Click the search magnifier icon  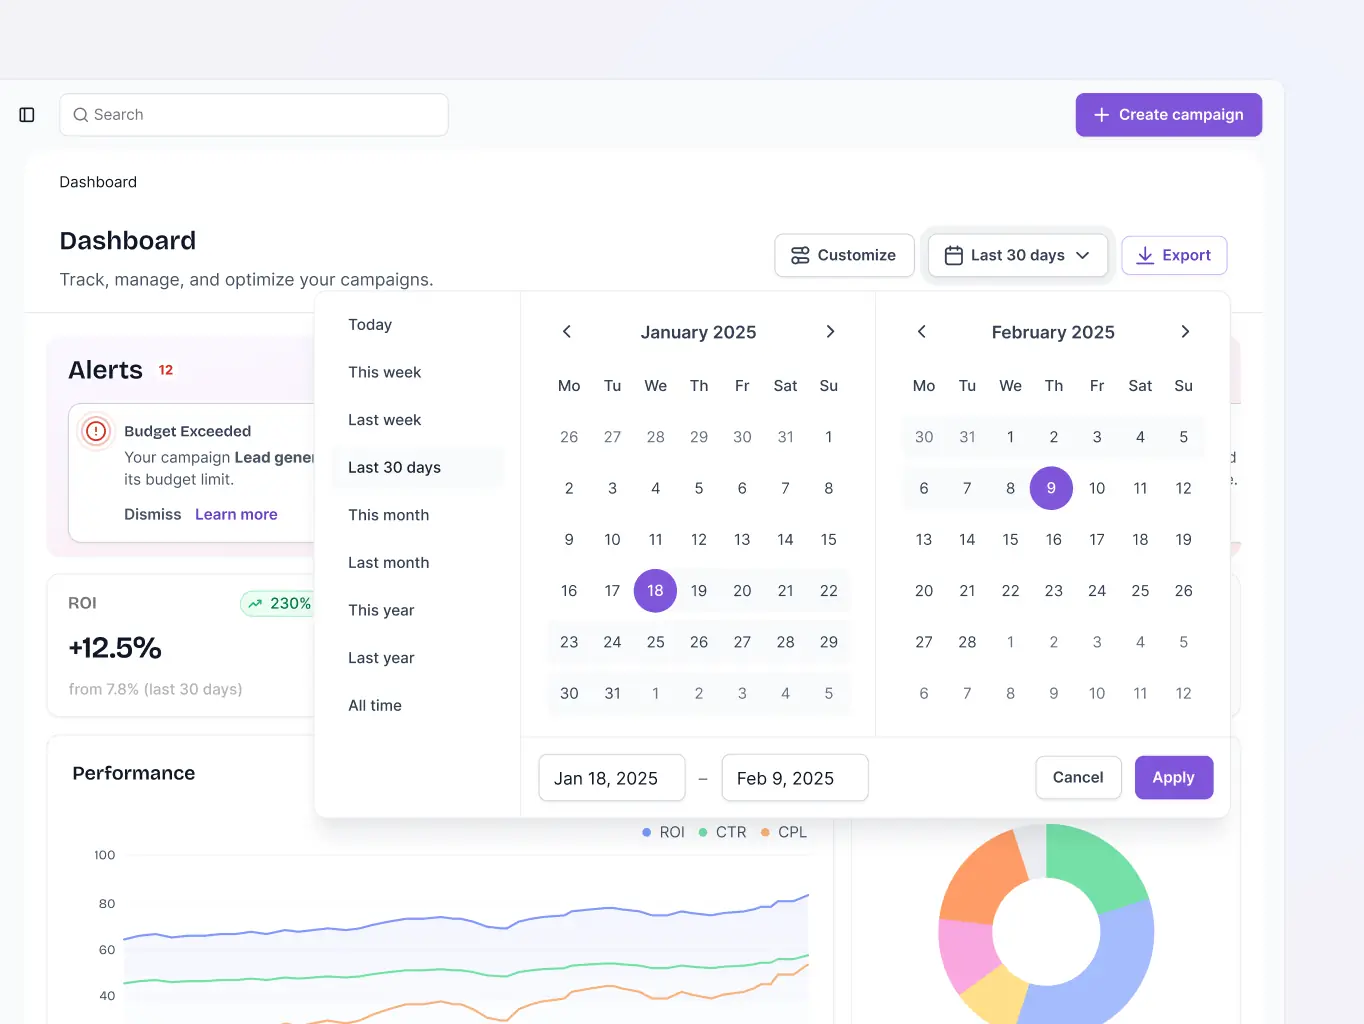coord(80,115)
